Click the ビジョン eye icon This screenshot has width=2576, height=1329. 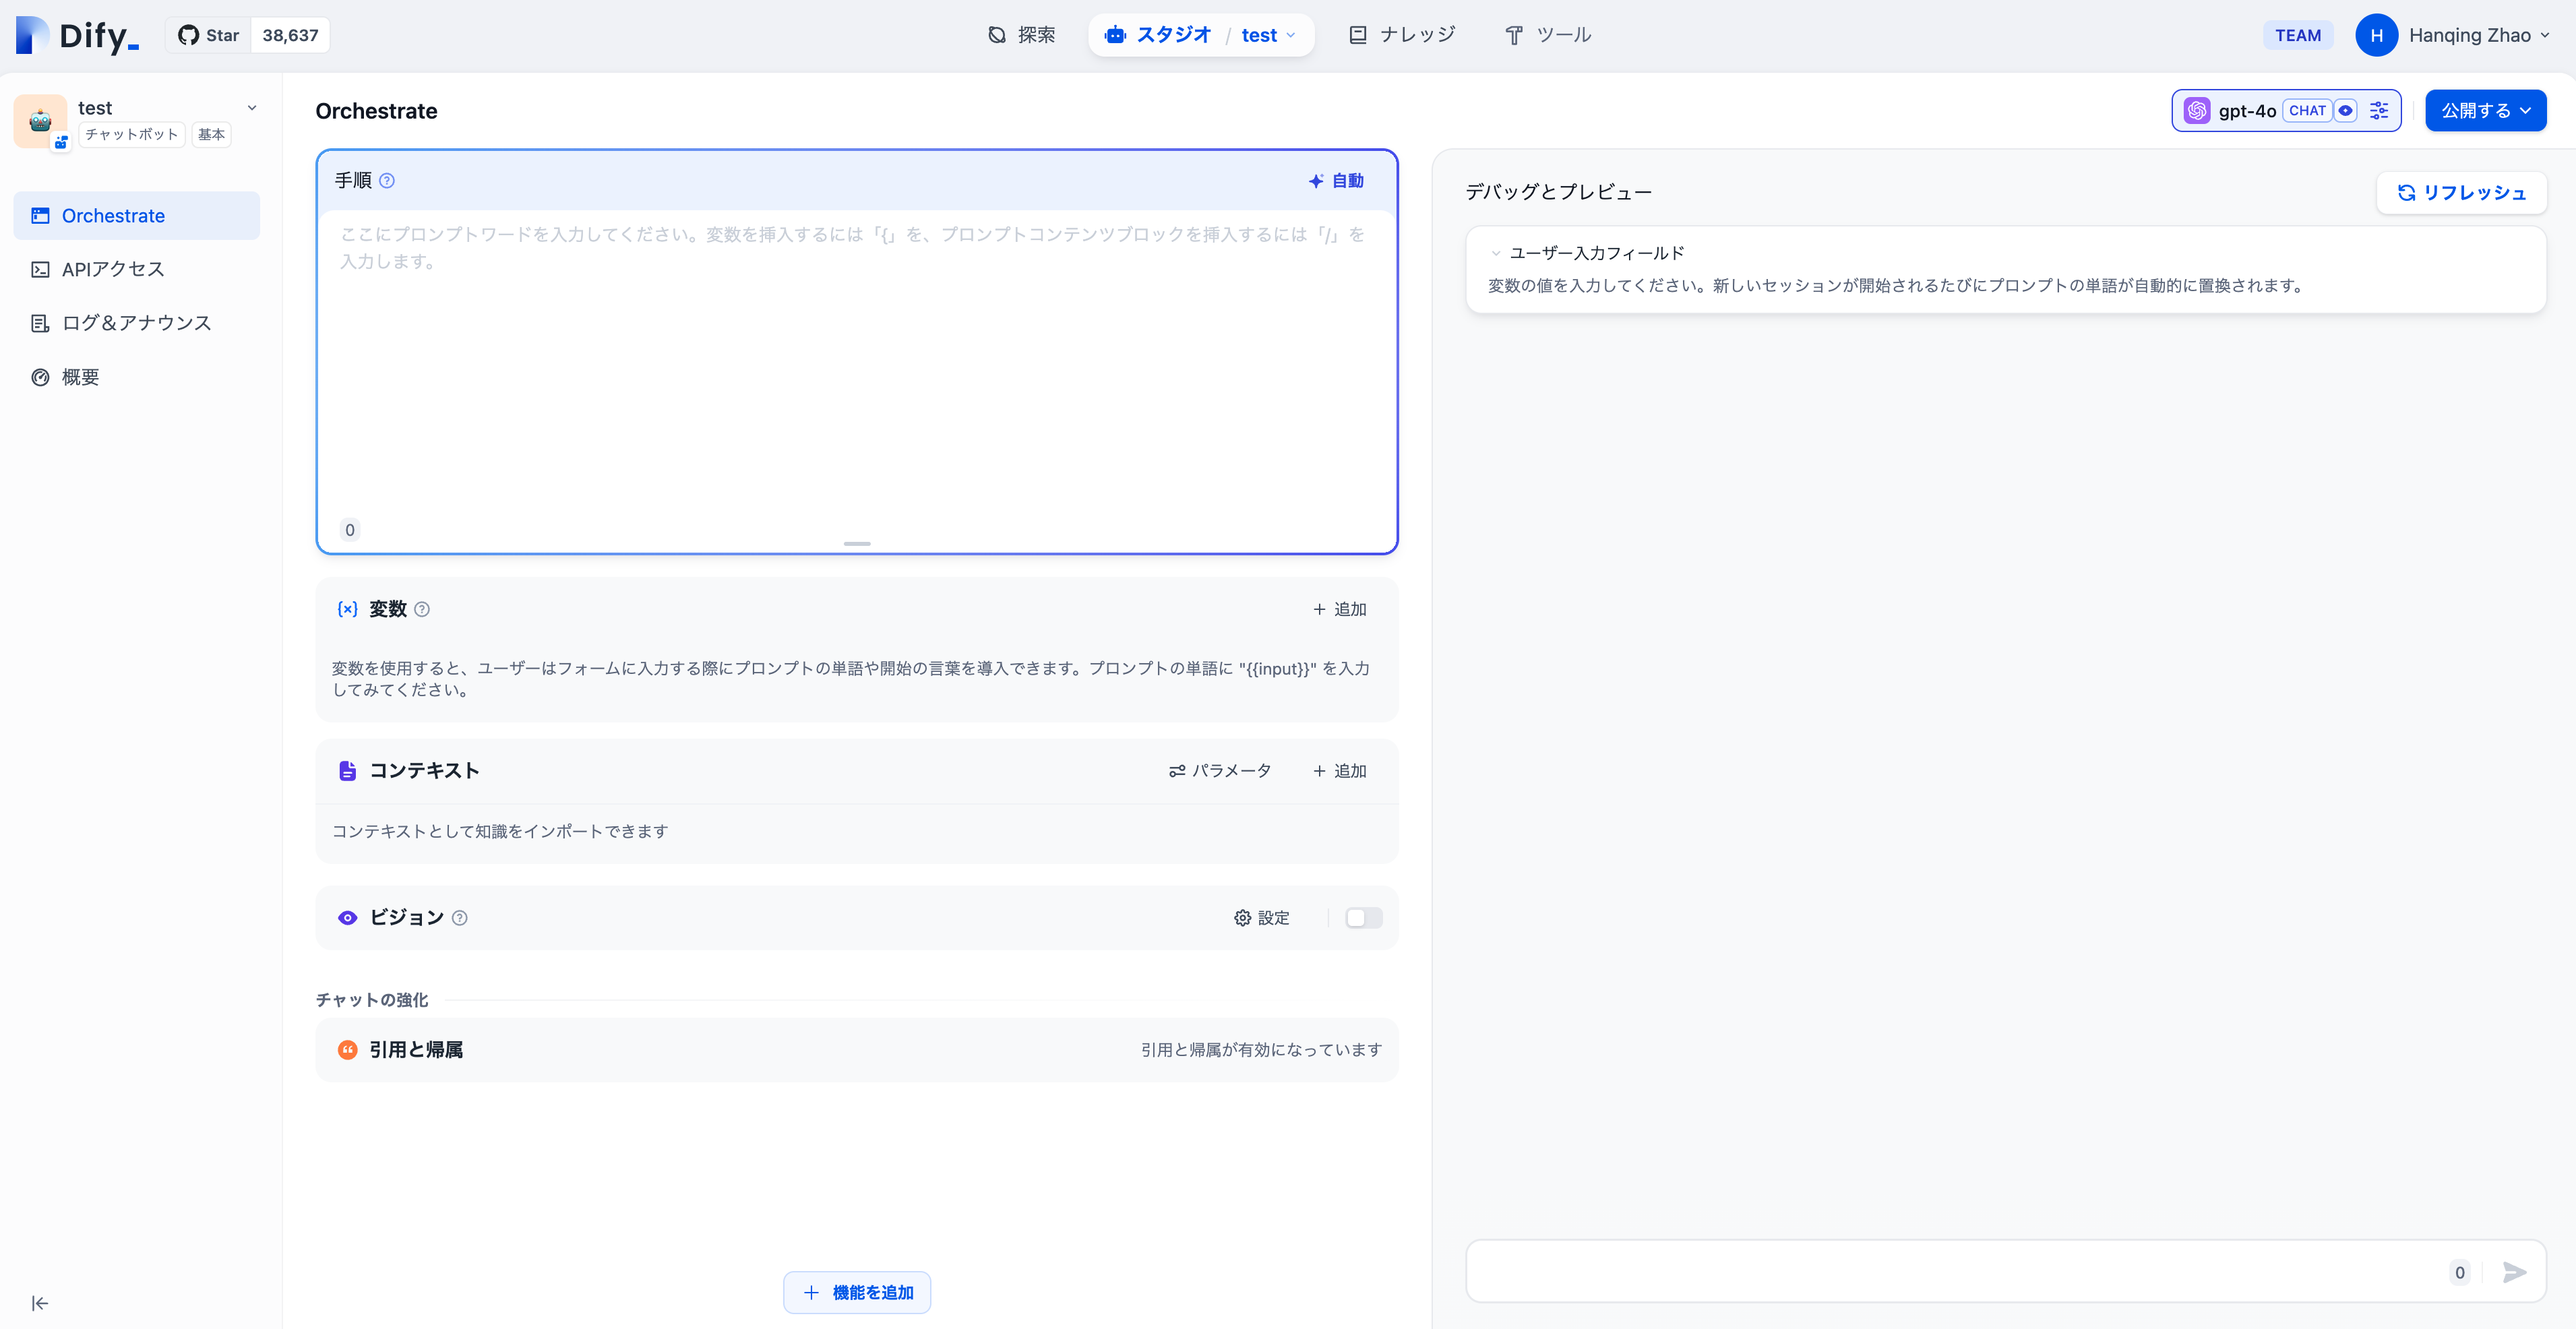point(347,918)
